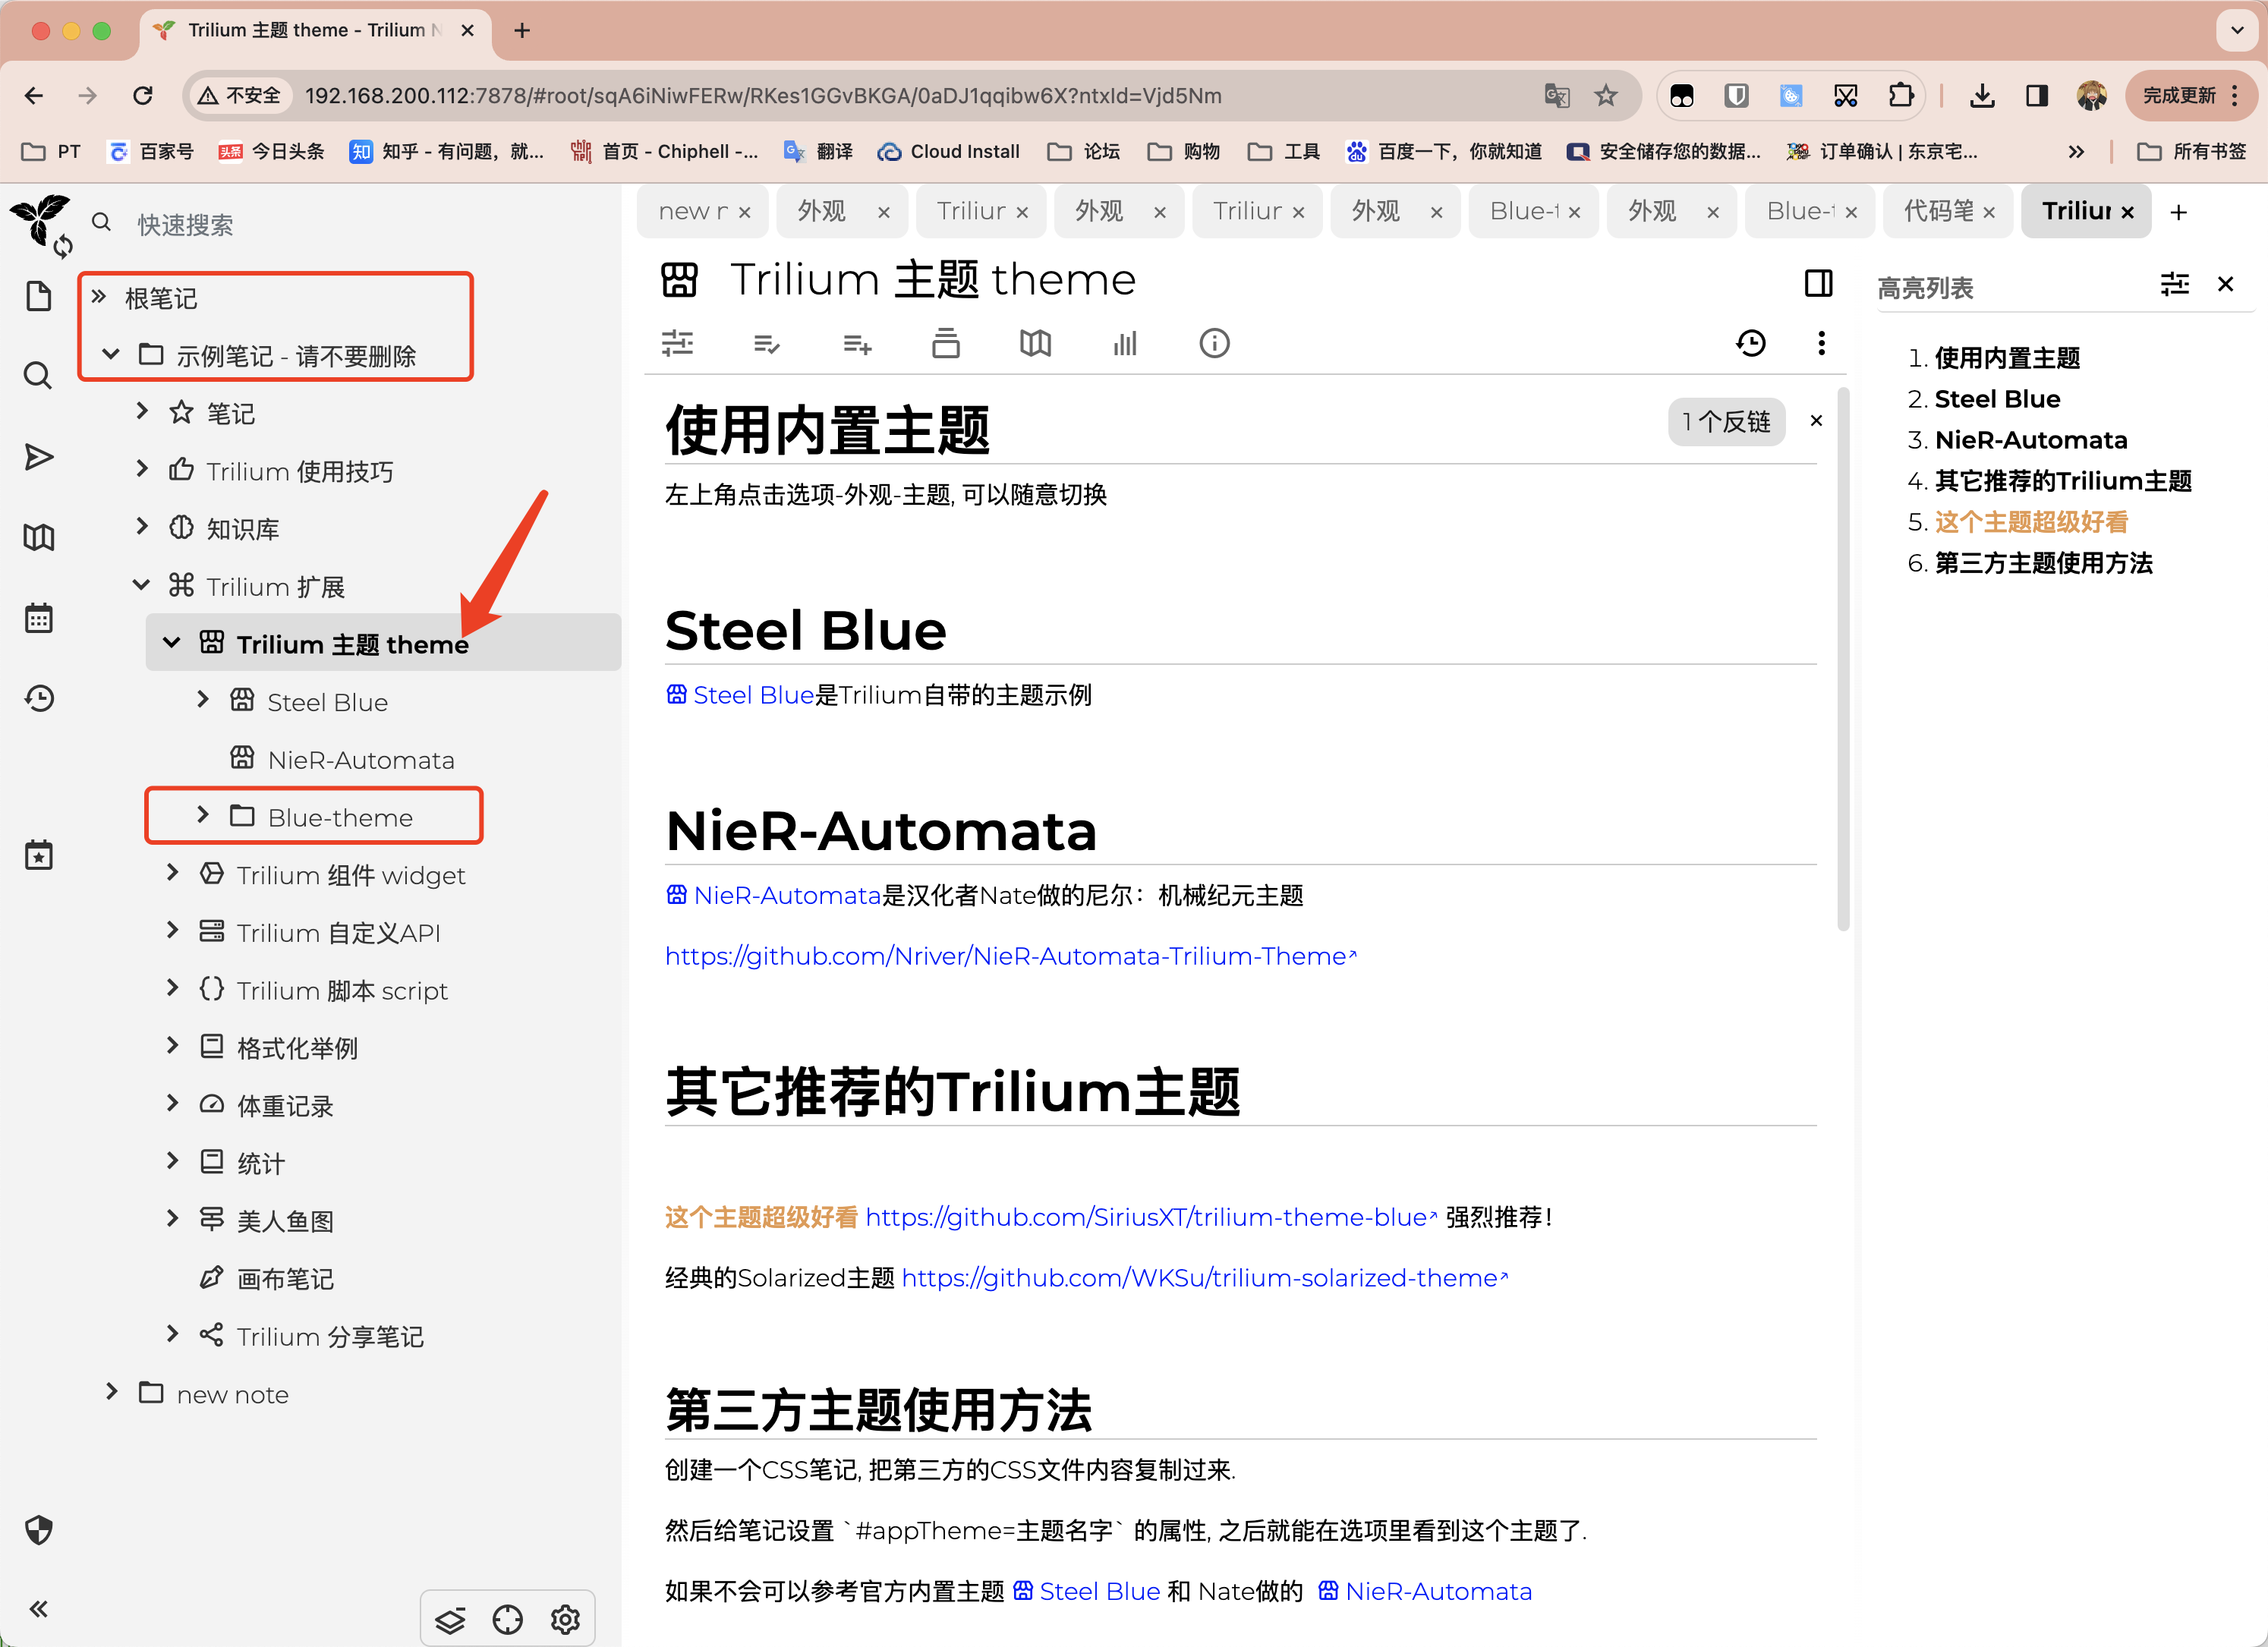2268x1647 pixels.
Task: Click the 完成更新 browser button
Action: (2192, 95)
